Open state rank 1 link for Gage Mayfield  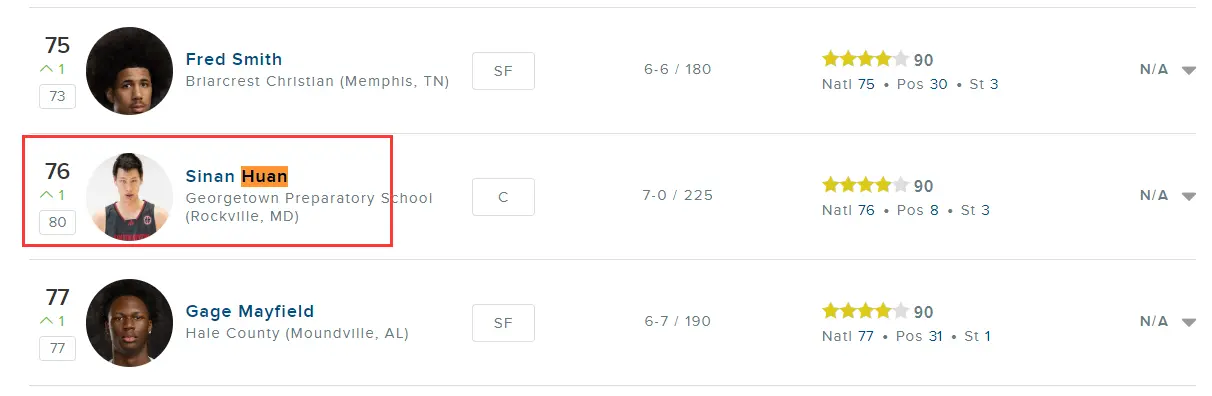[987, 336]
